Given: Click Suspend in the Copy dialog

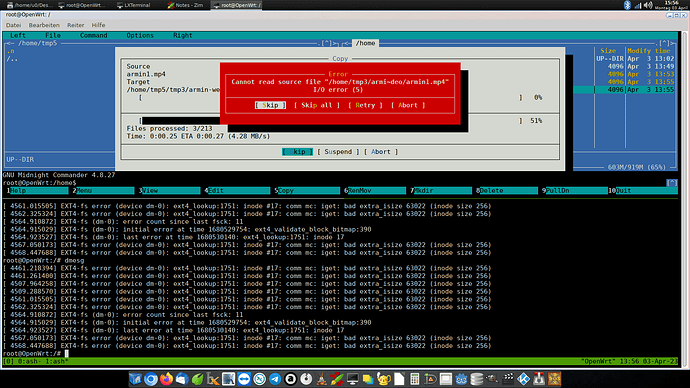Looking at the screenshot, I should (x=338, y=152).
